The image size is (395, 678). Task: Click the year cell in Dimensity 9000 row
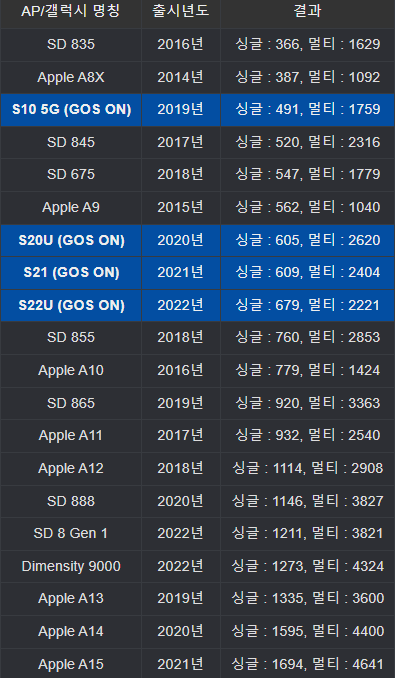coord(181,566)
